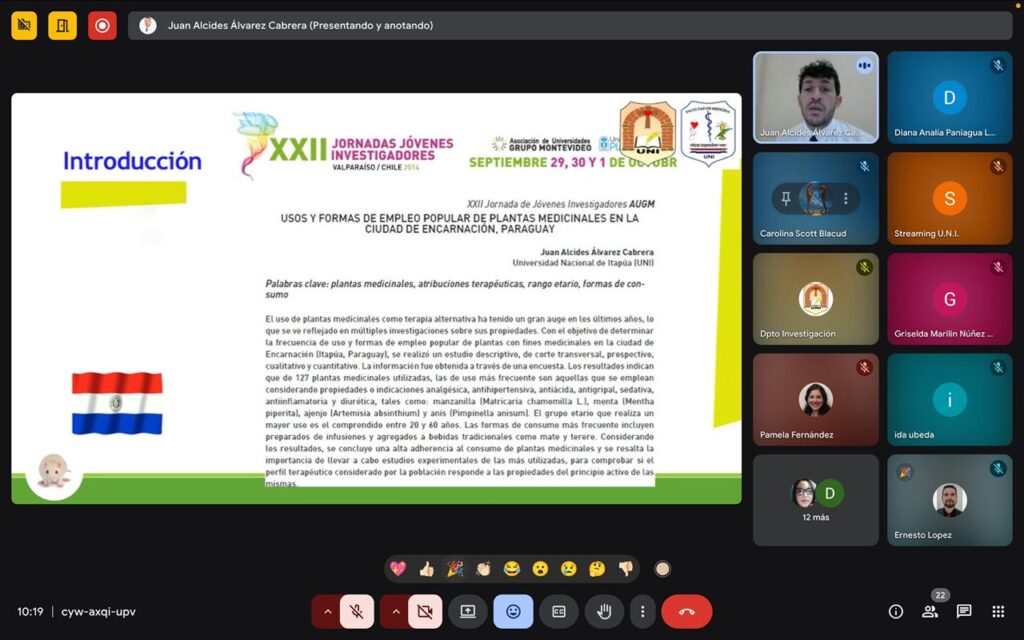Screen dimensions: 1024x640
Task: Toggle the camera on/off button
Action: [424, 611]
